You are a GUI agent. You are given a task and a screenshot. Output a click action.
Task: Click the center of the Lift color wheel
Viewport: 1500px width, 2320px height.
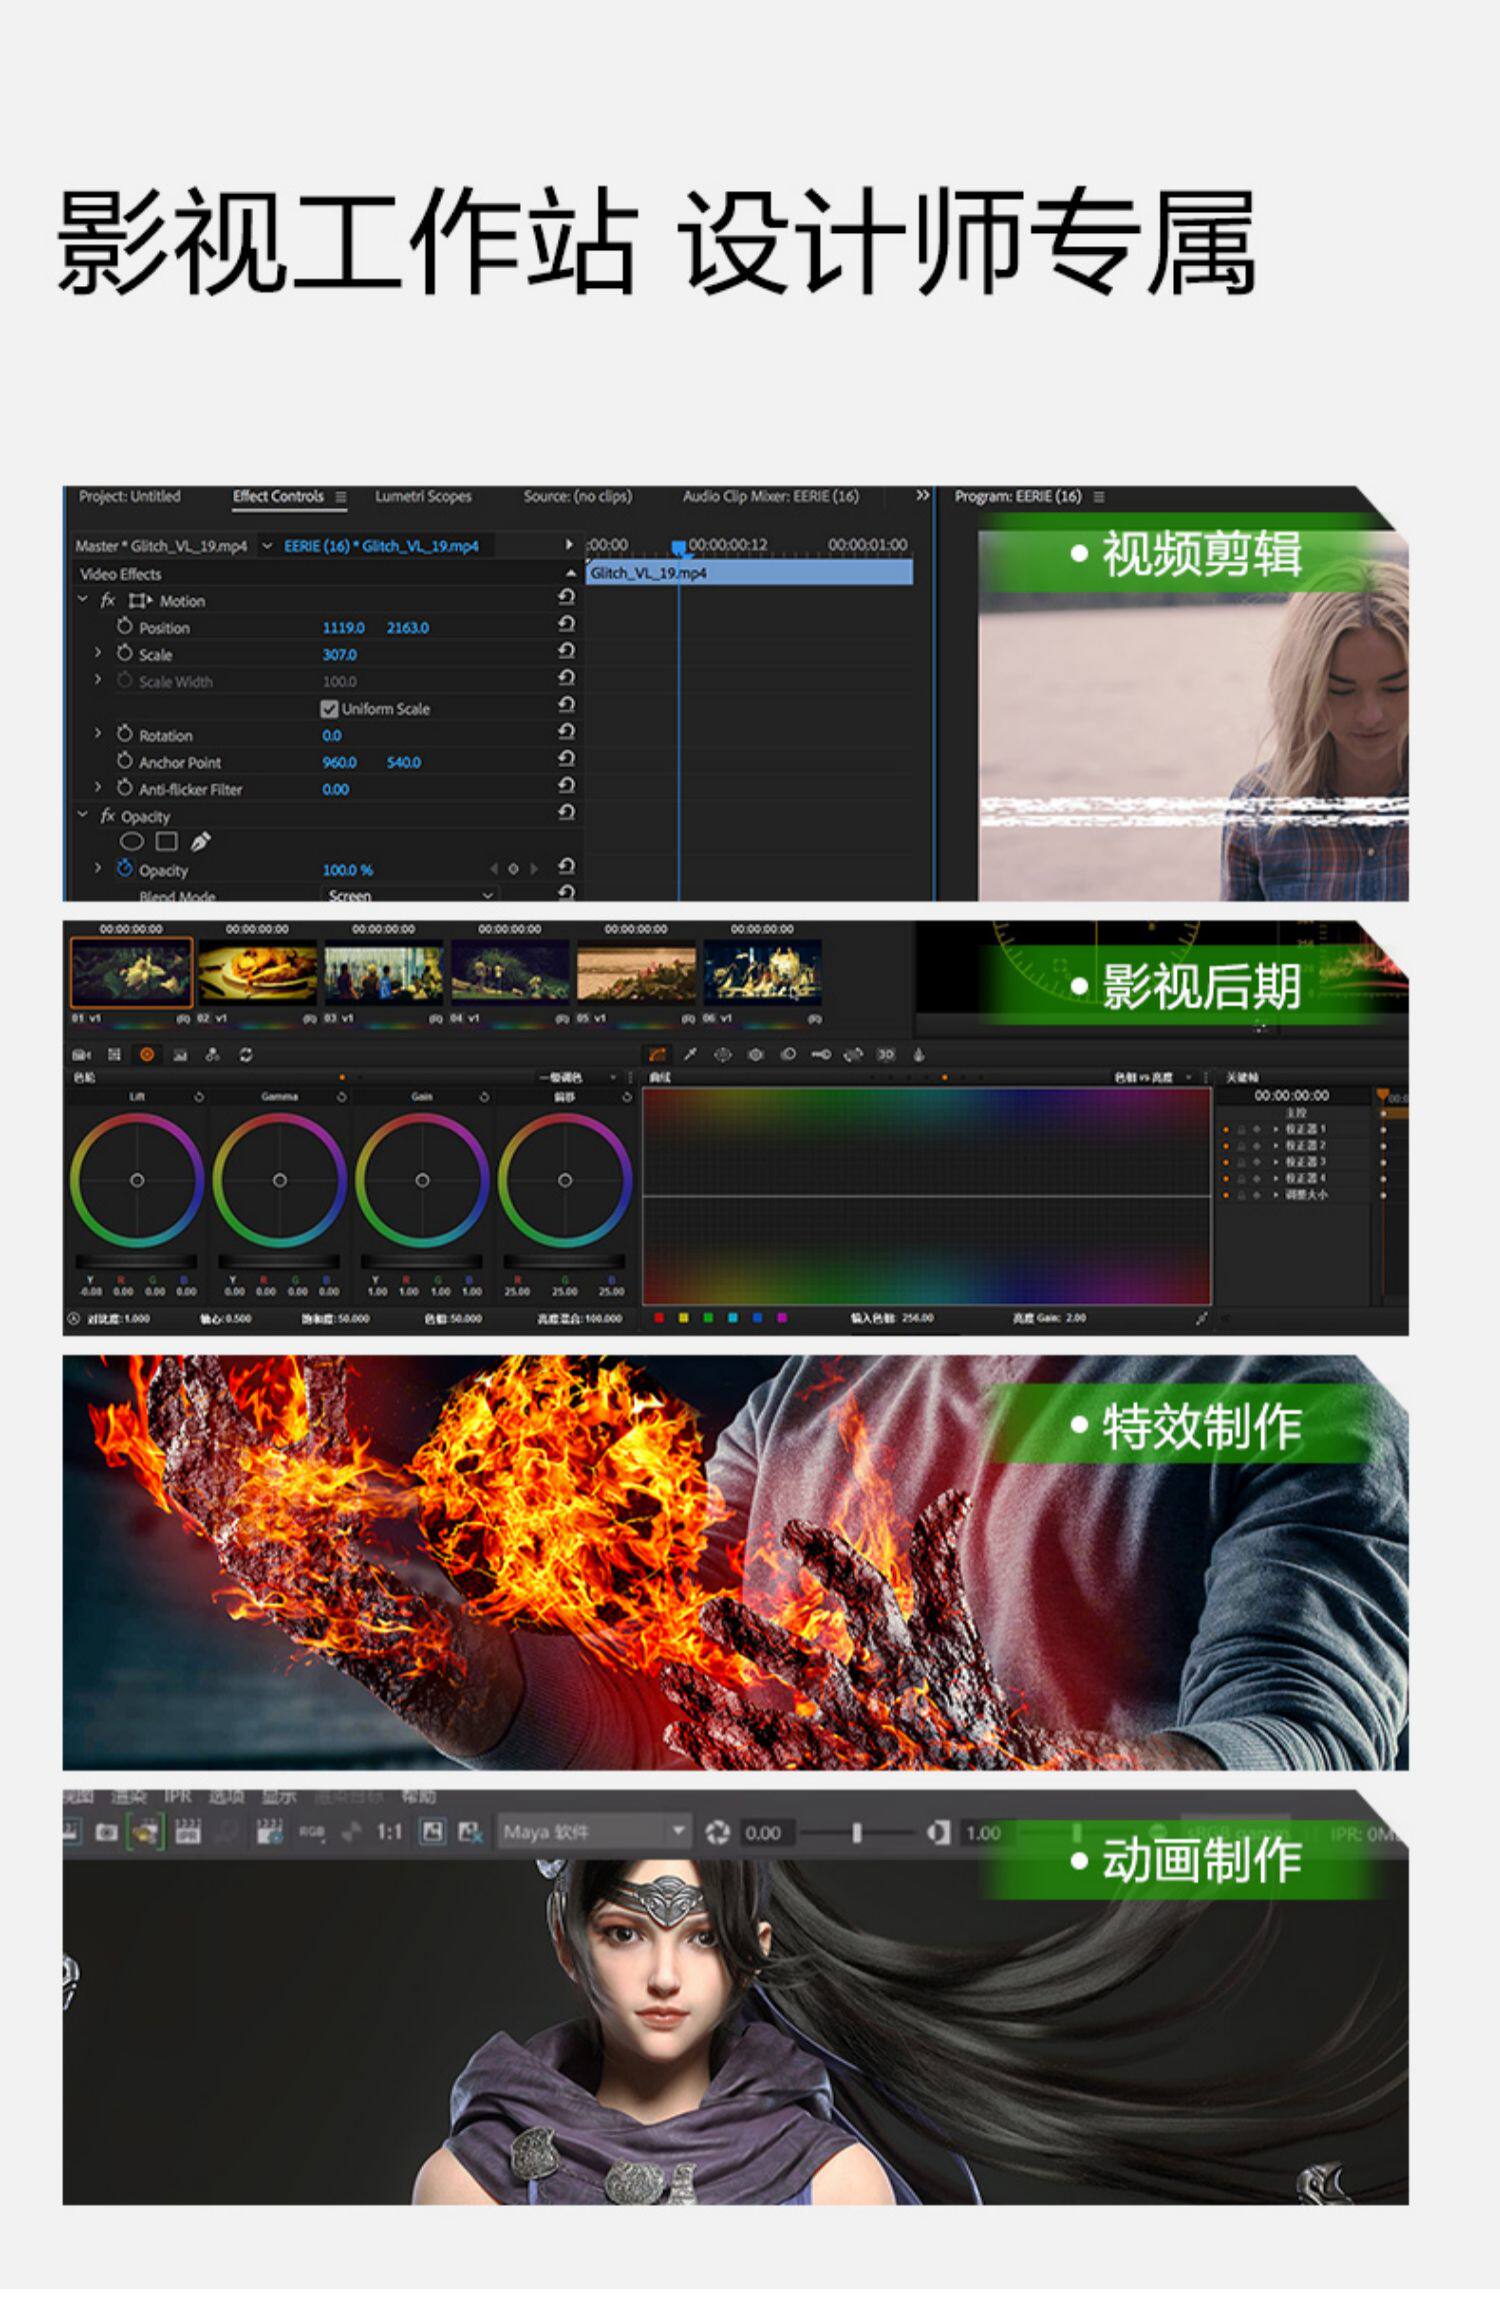(x=137, y=1180)
